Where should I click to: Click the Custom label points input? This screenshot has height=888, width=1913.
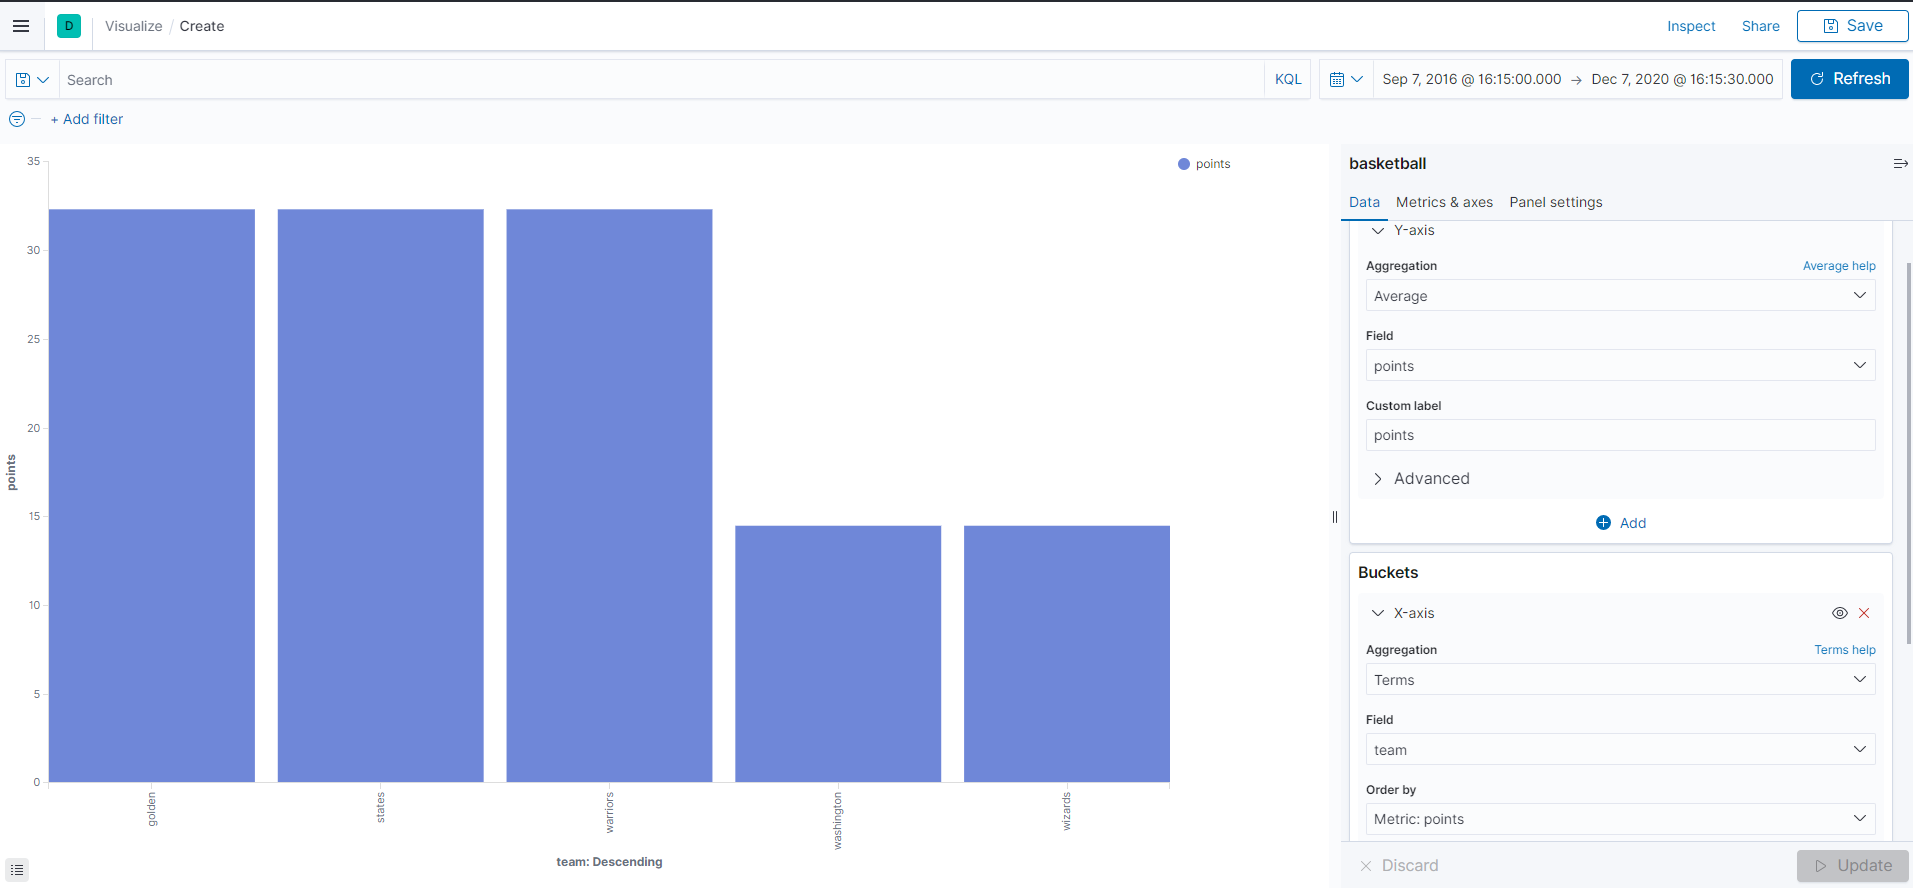[1620, 435]
